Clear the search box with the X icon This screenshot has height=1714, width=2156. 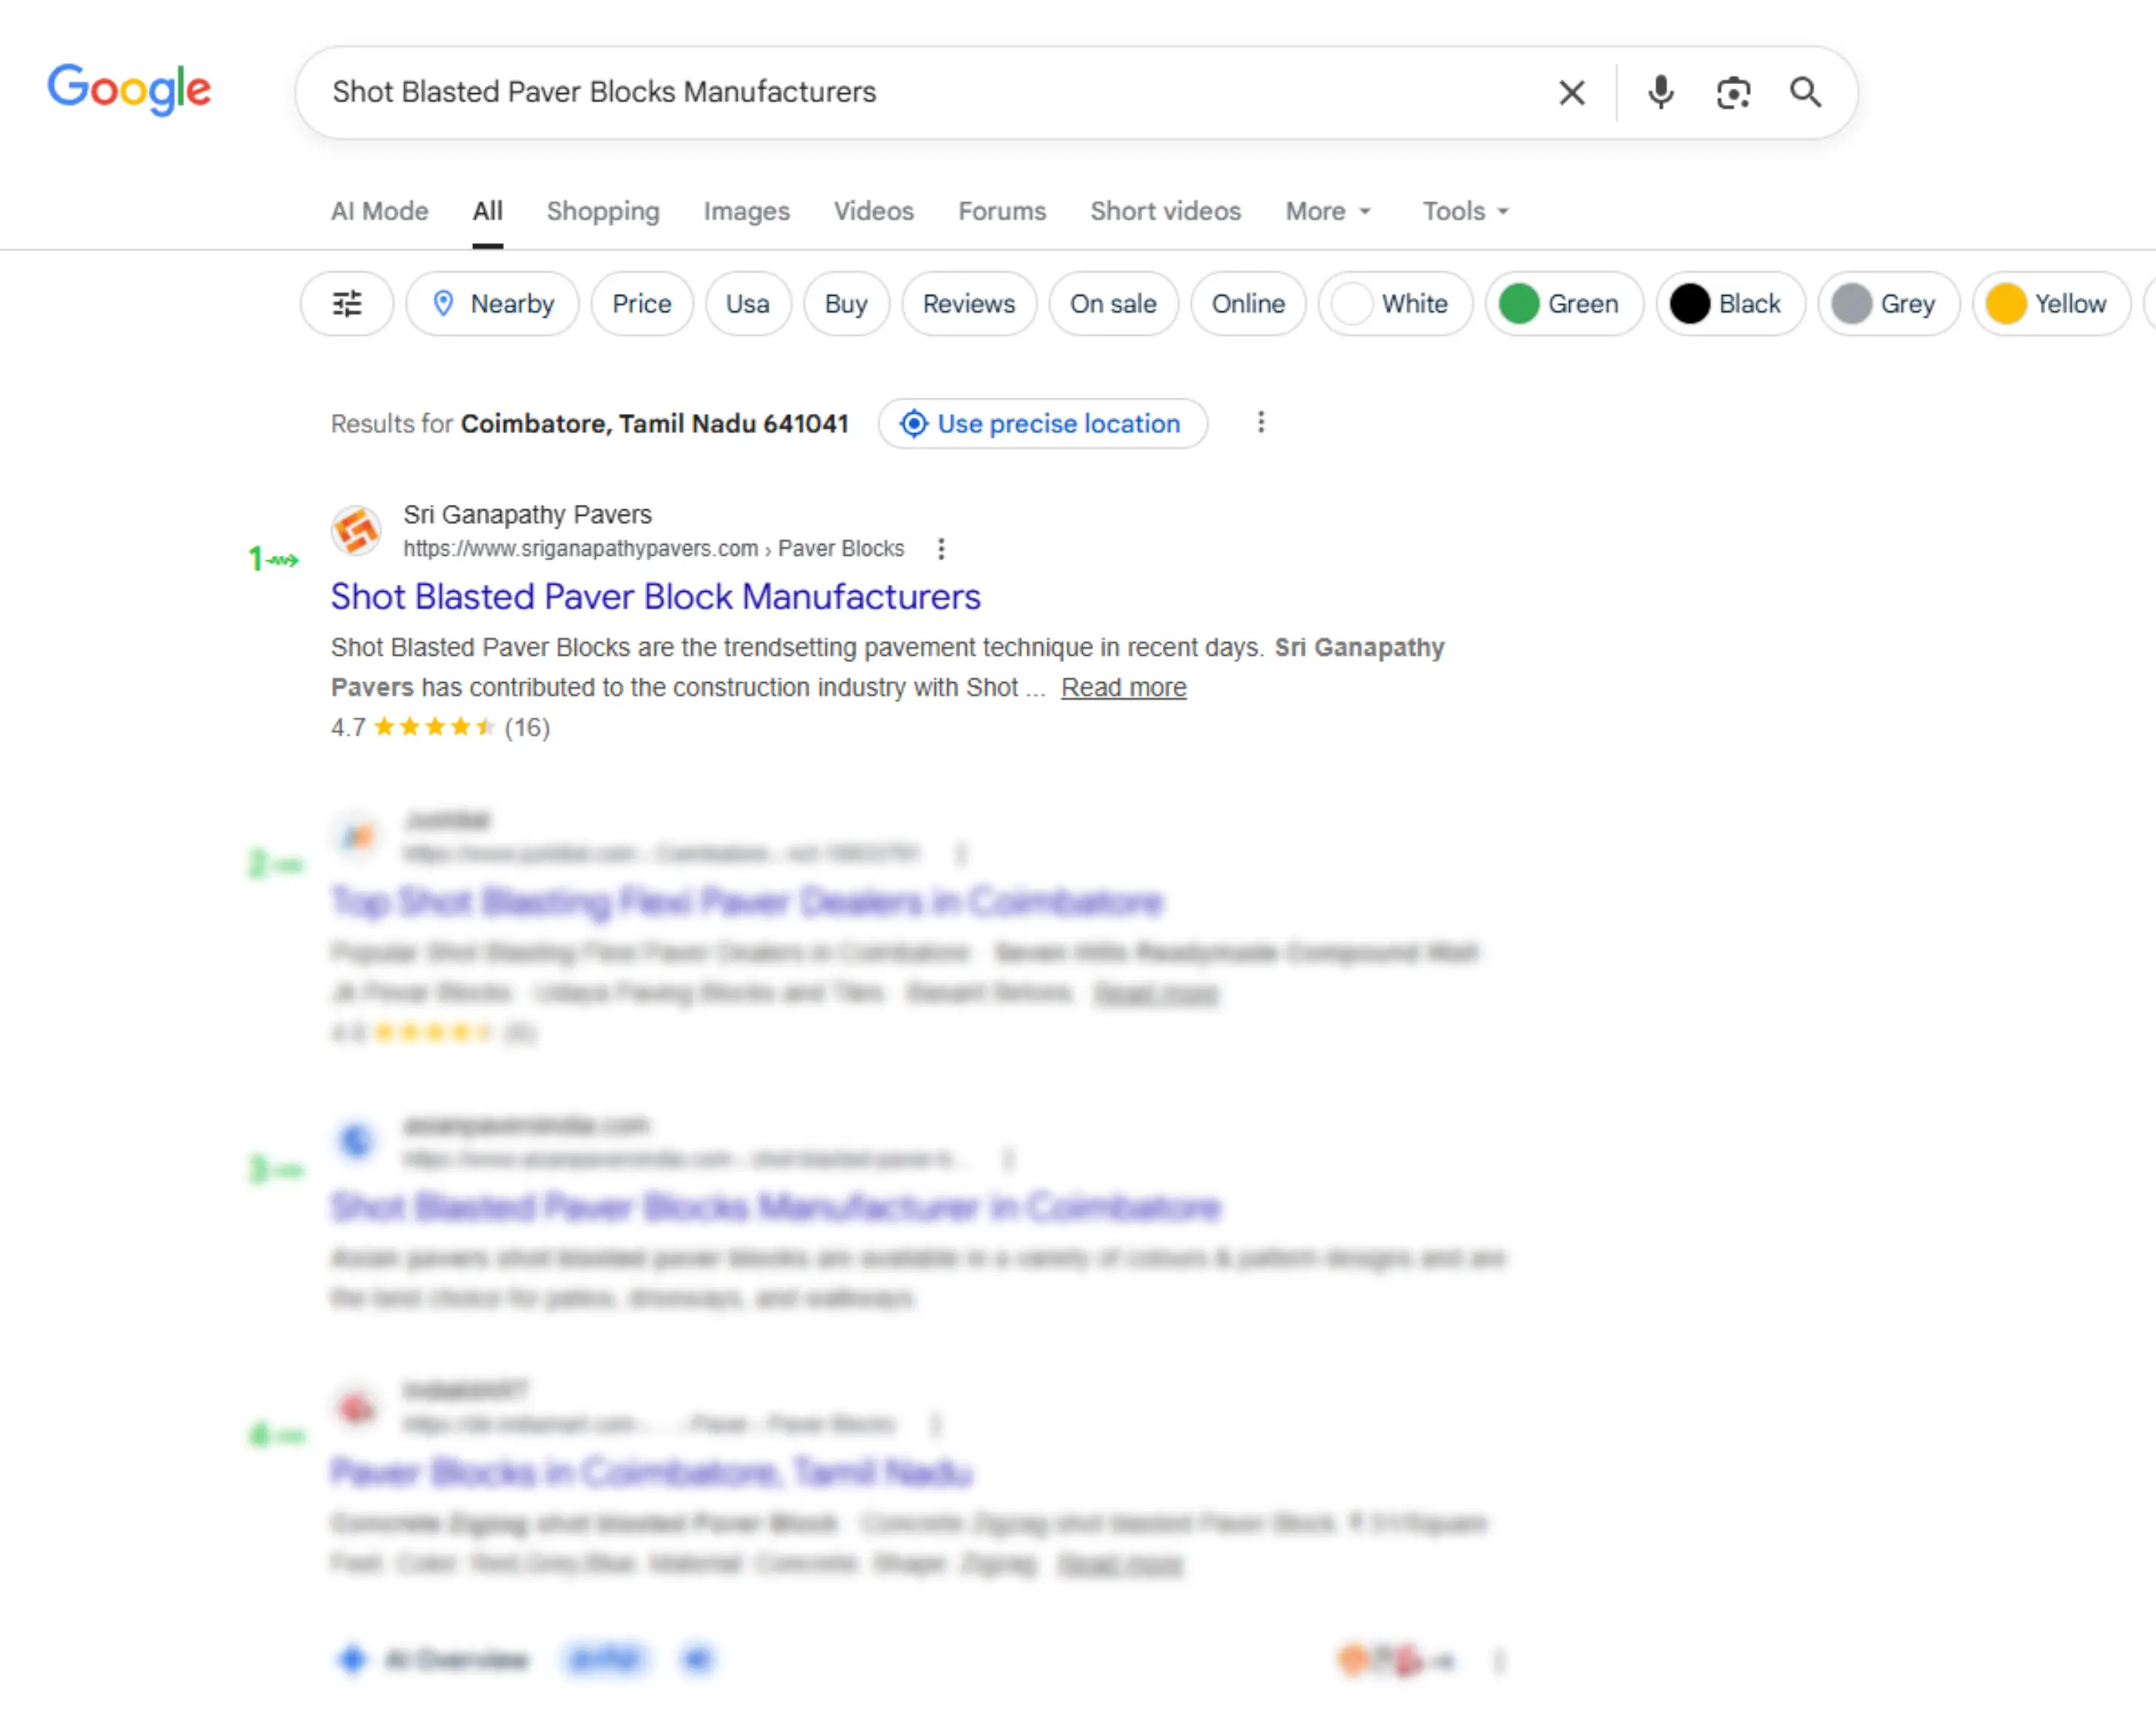(1571, 93)
